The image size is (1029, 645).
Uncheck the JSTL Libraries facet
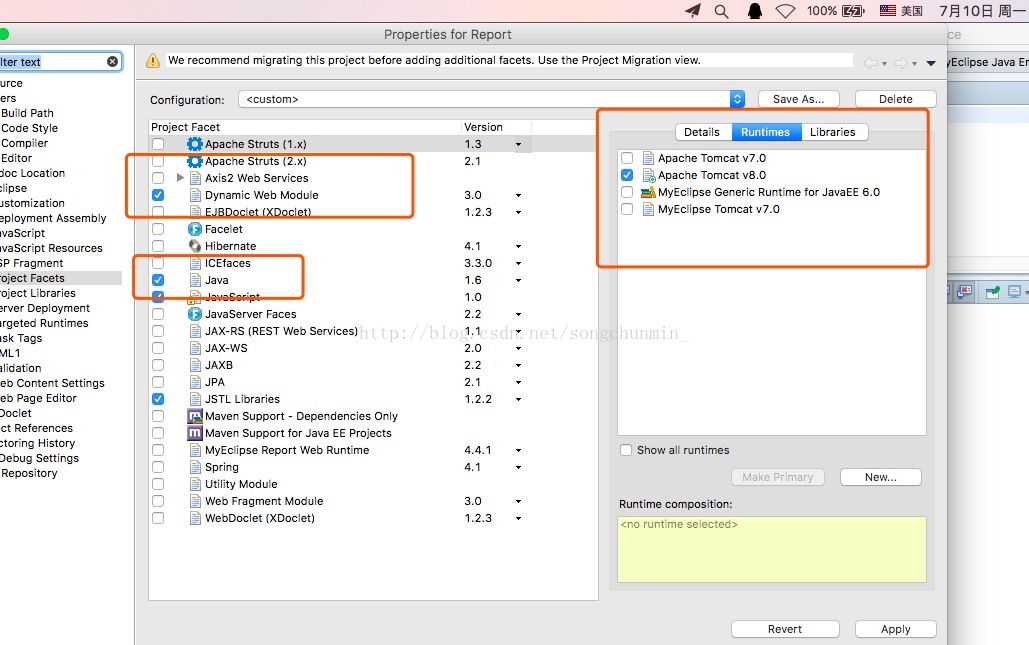(x=158, y=399)
